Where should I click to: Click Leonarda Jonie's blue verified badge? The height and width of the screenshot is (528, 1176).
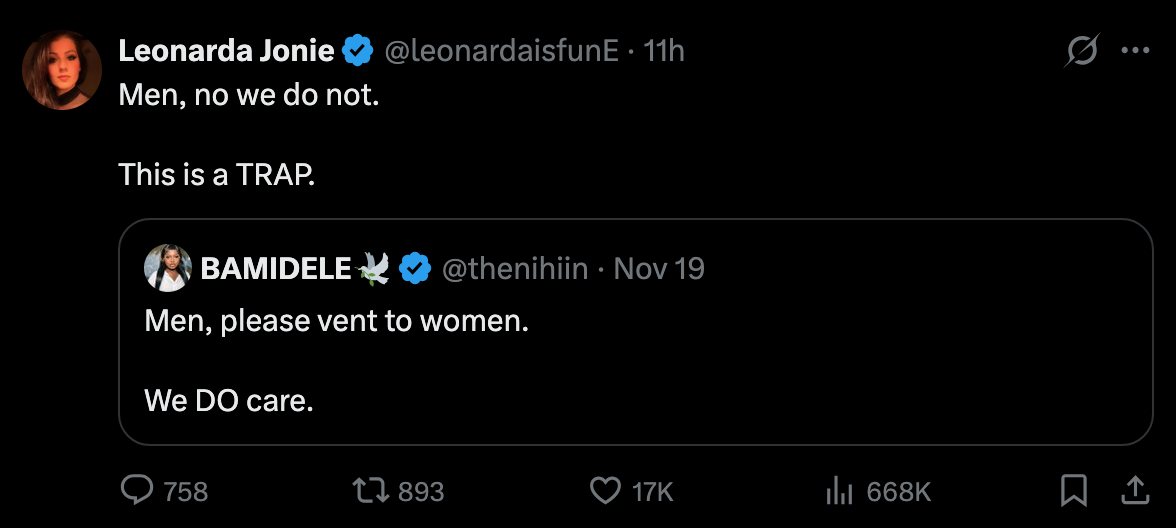[357, 51]
